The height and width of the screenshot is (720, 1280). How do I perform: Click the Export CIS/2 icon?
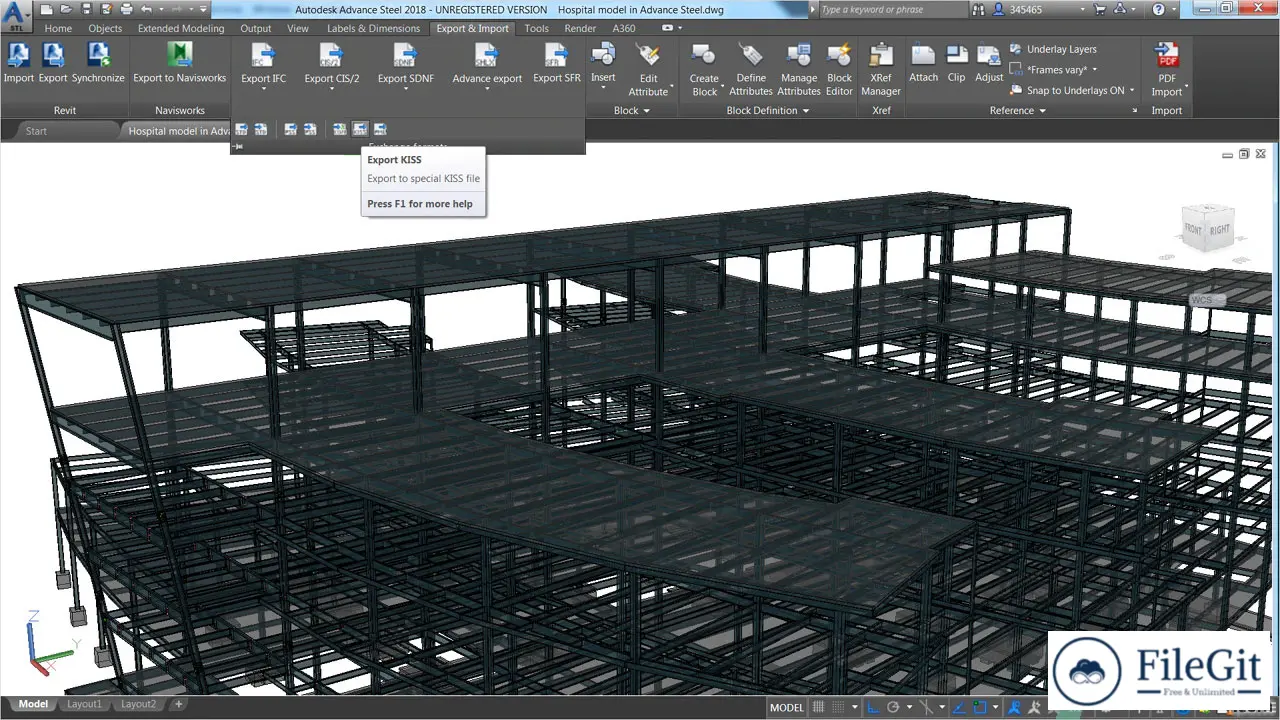pyautogui.click(x=331, y=55)
